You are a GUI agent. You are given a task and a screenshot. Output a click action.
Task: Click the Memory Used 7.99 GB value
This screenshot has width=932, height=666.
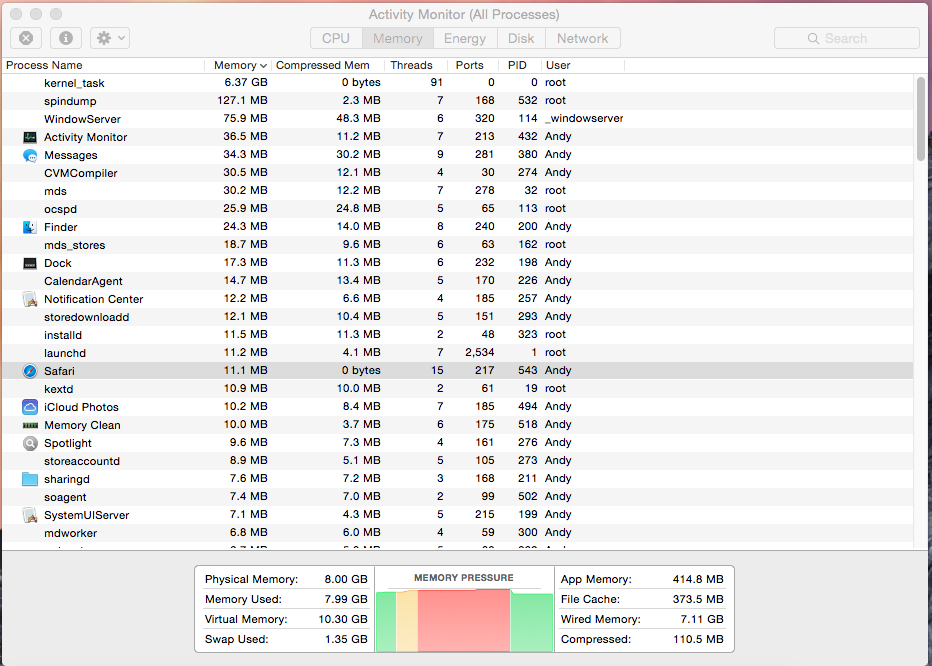[x=345, y=599]
